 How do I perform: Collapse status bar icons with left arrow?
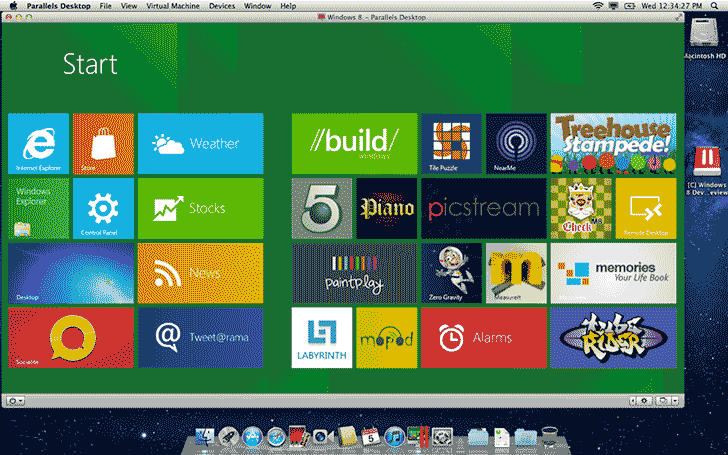633,401
